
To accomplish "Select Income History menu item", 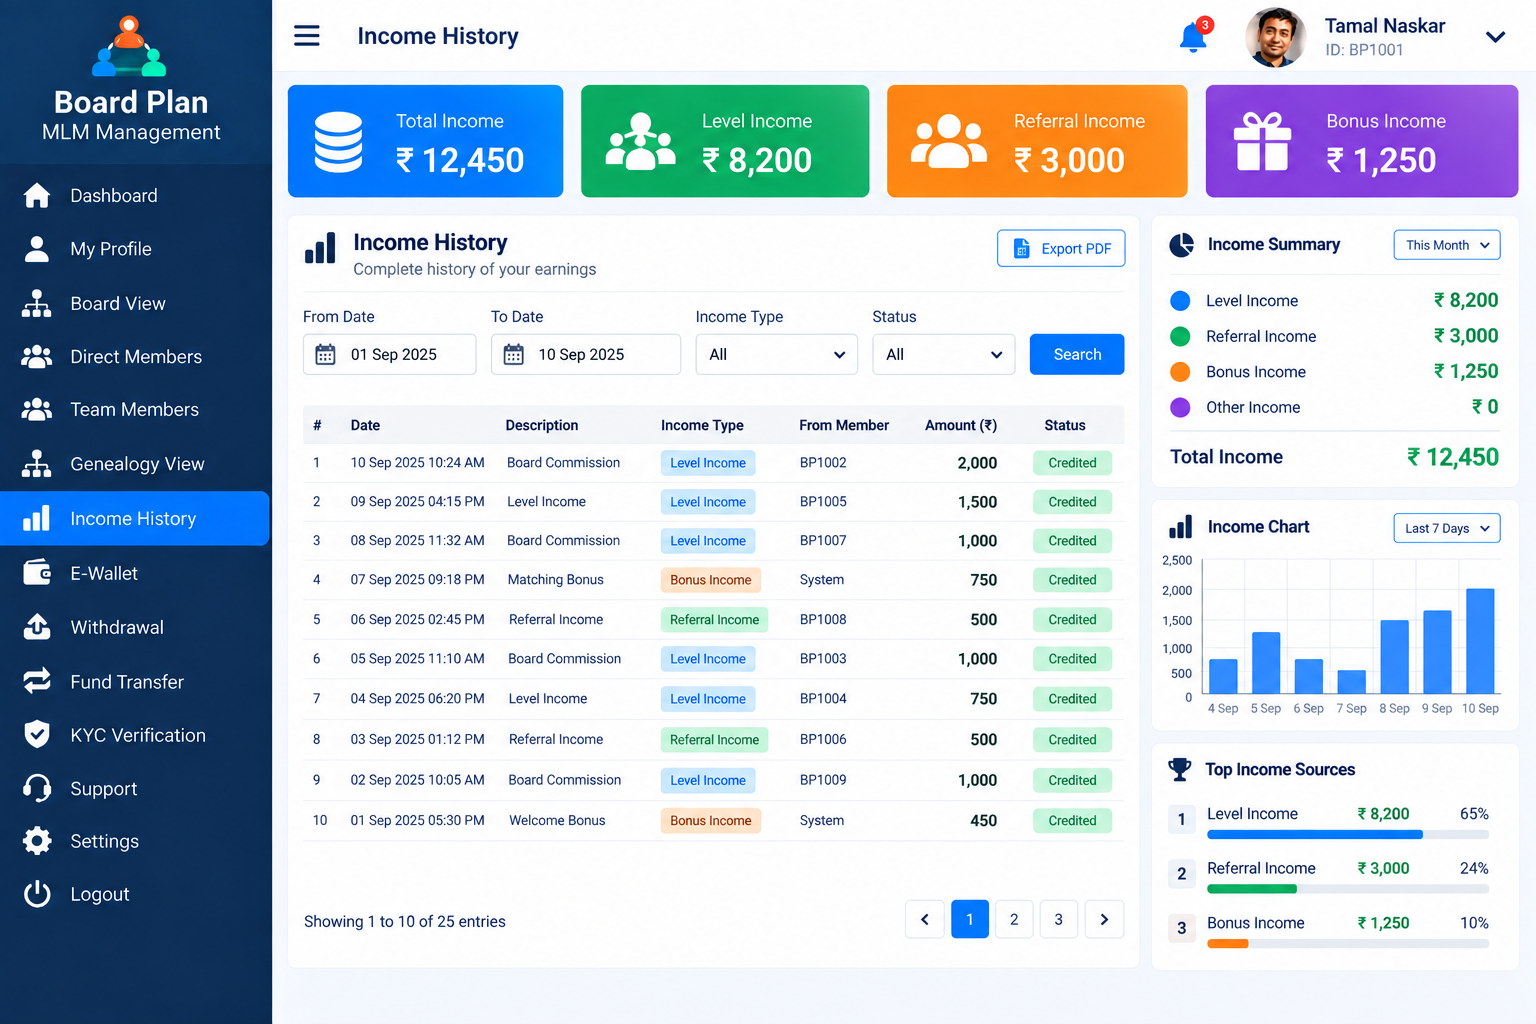I will (135, 518).
